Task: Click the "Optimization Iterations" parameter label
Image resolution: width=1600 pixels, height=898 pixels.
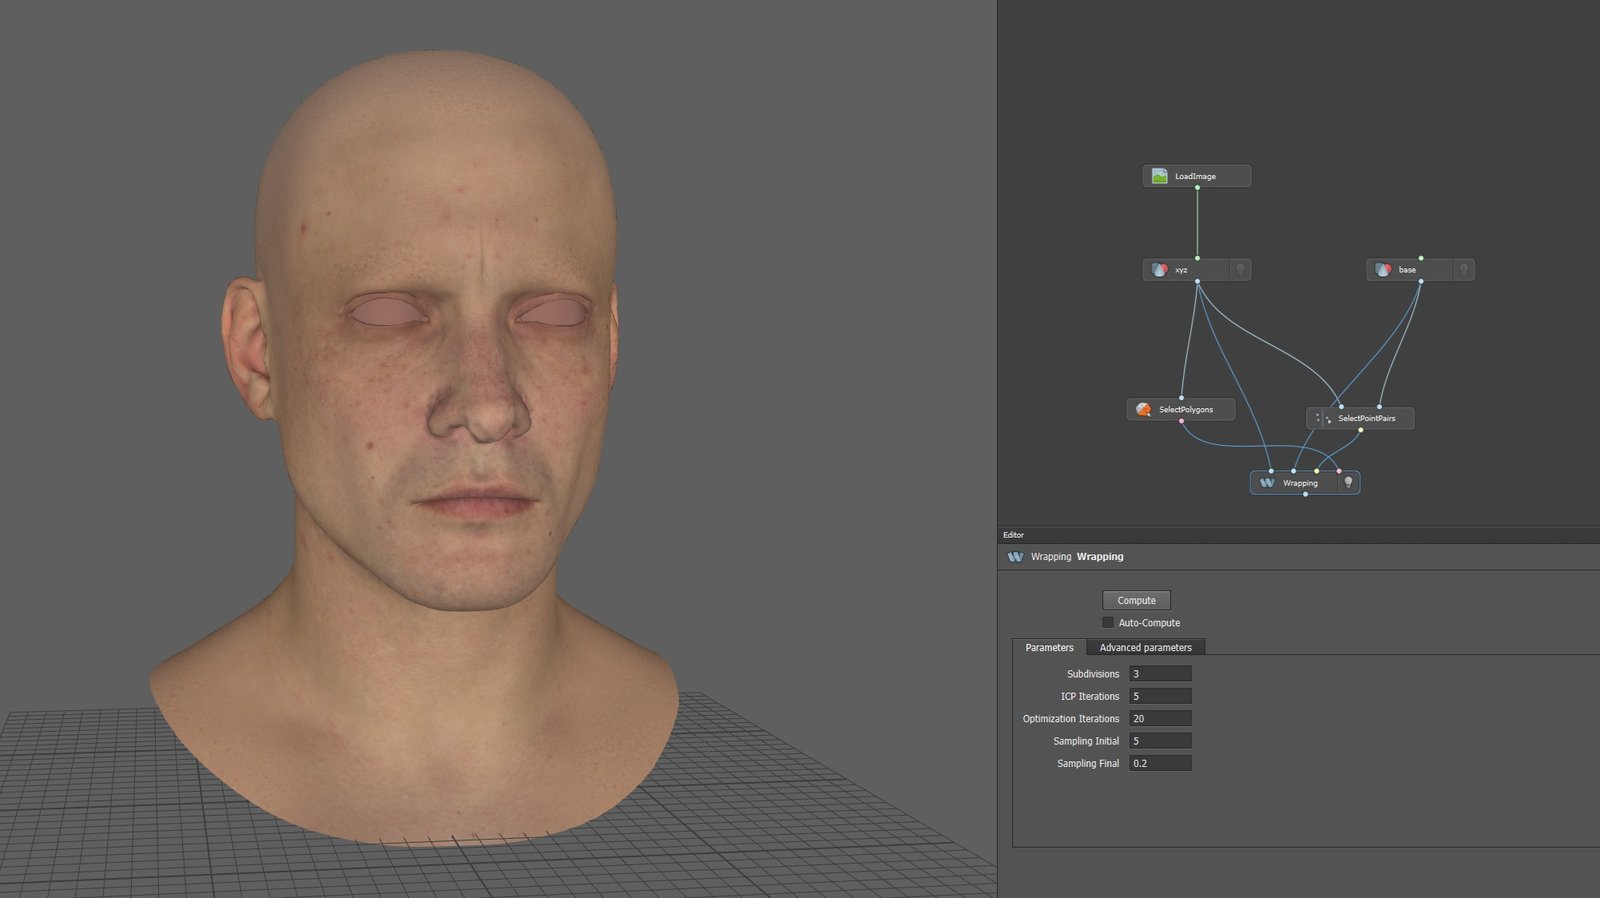Action: (x=1071, y=719)
